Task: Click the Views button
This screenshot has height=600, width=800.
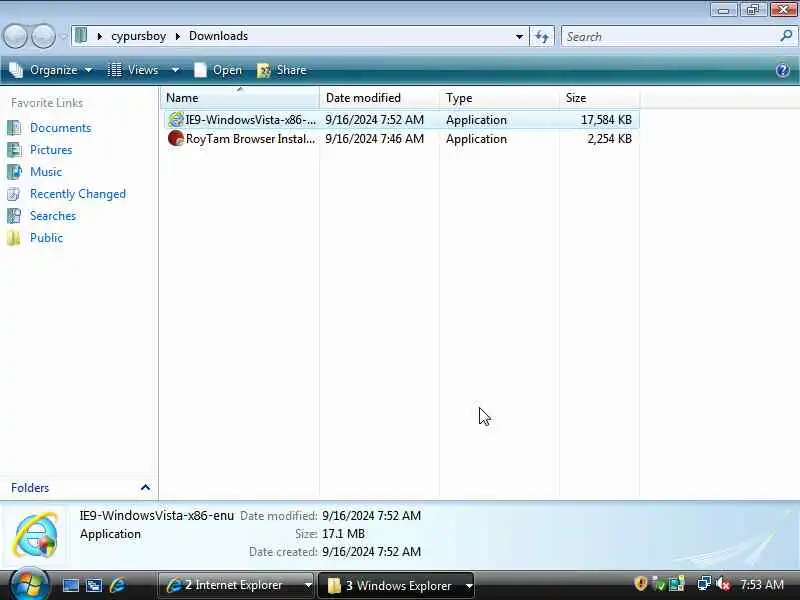Action: (134, 70)
